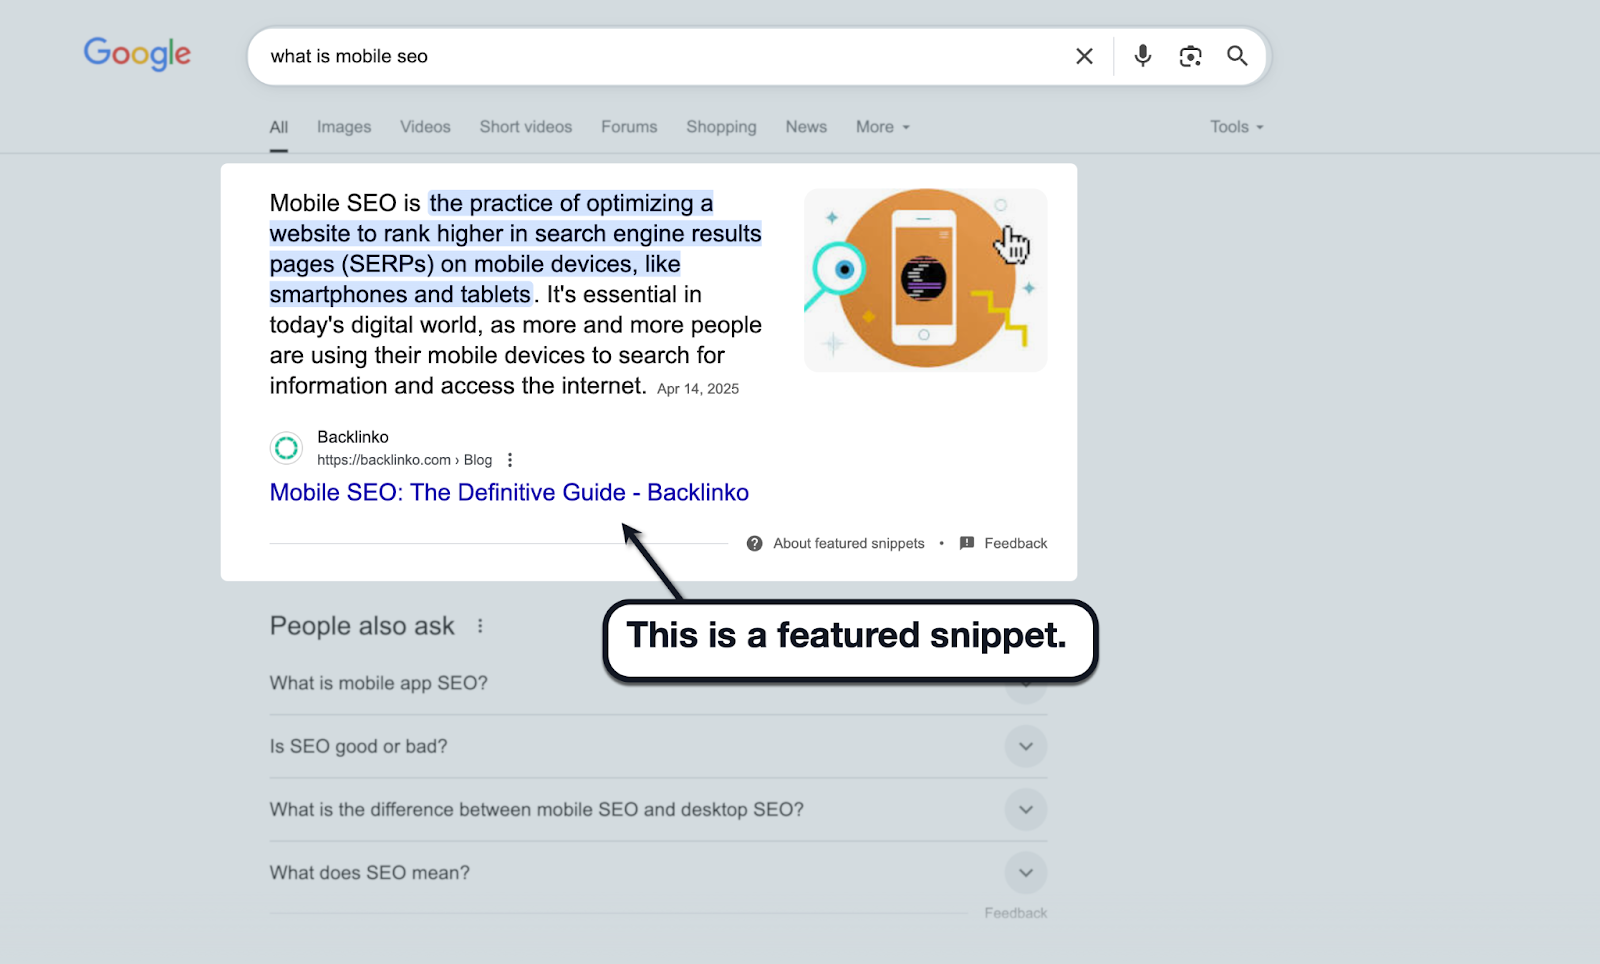The width and height of the screenshot is (1600, 964).
Task: Open the mobile phone illustration thumbnail
Action: click(x=925, y=280)
